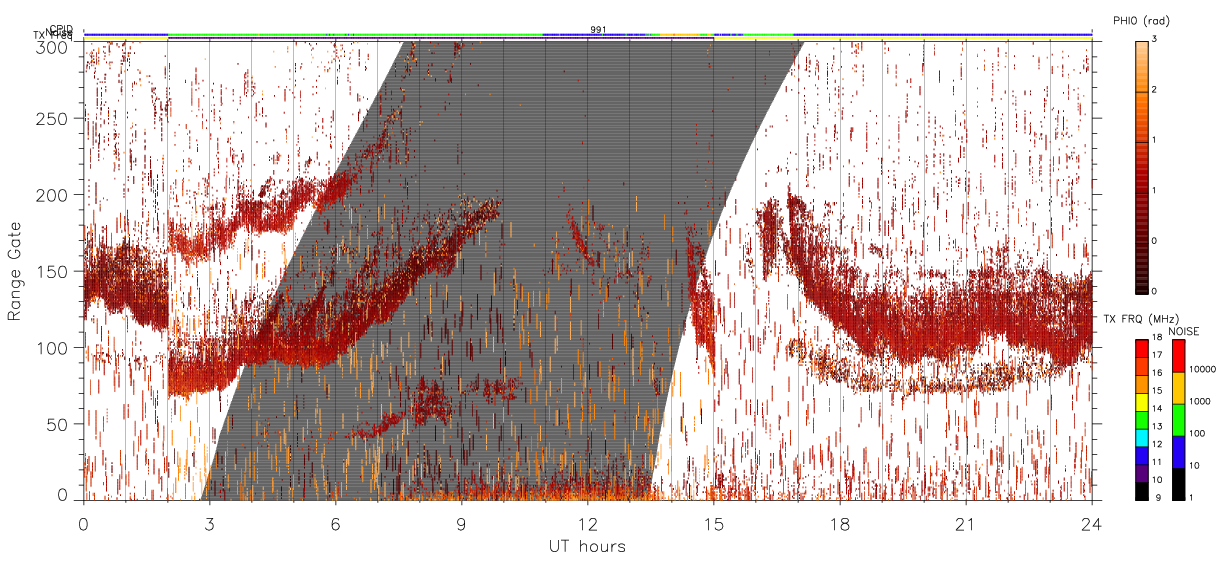
Task: Click the green 13–14 MHz TX FRQ swatch
Action: 1142,420
